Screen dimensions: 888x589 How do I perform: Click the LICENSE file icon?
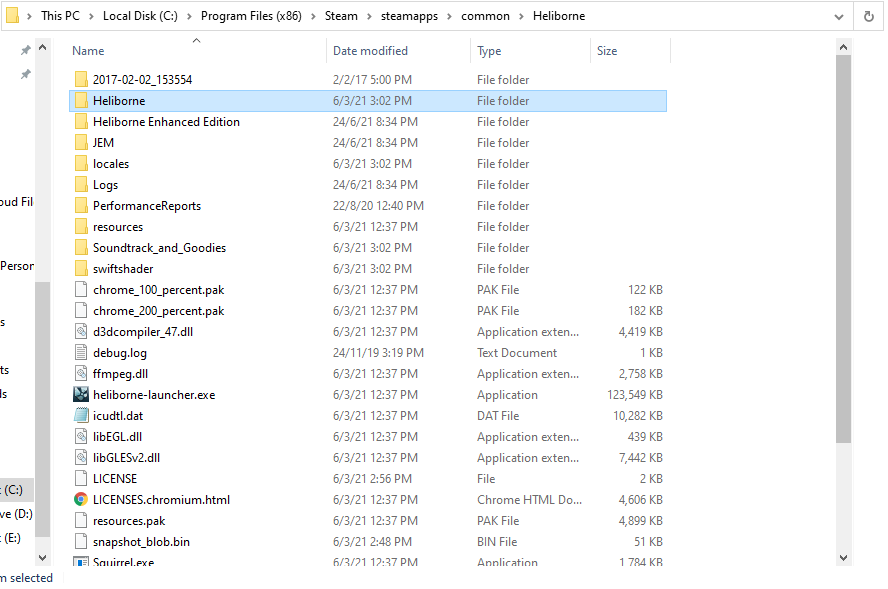tap(81, 479)
